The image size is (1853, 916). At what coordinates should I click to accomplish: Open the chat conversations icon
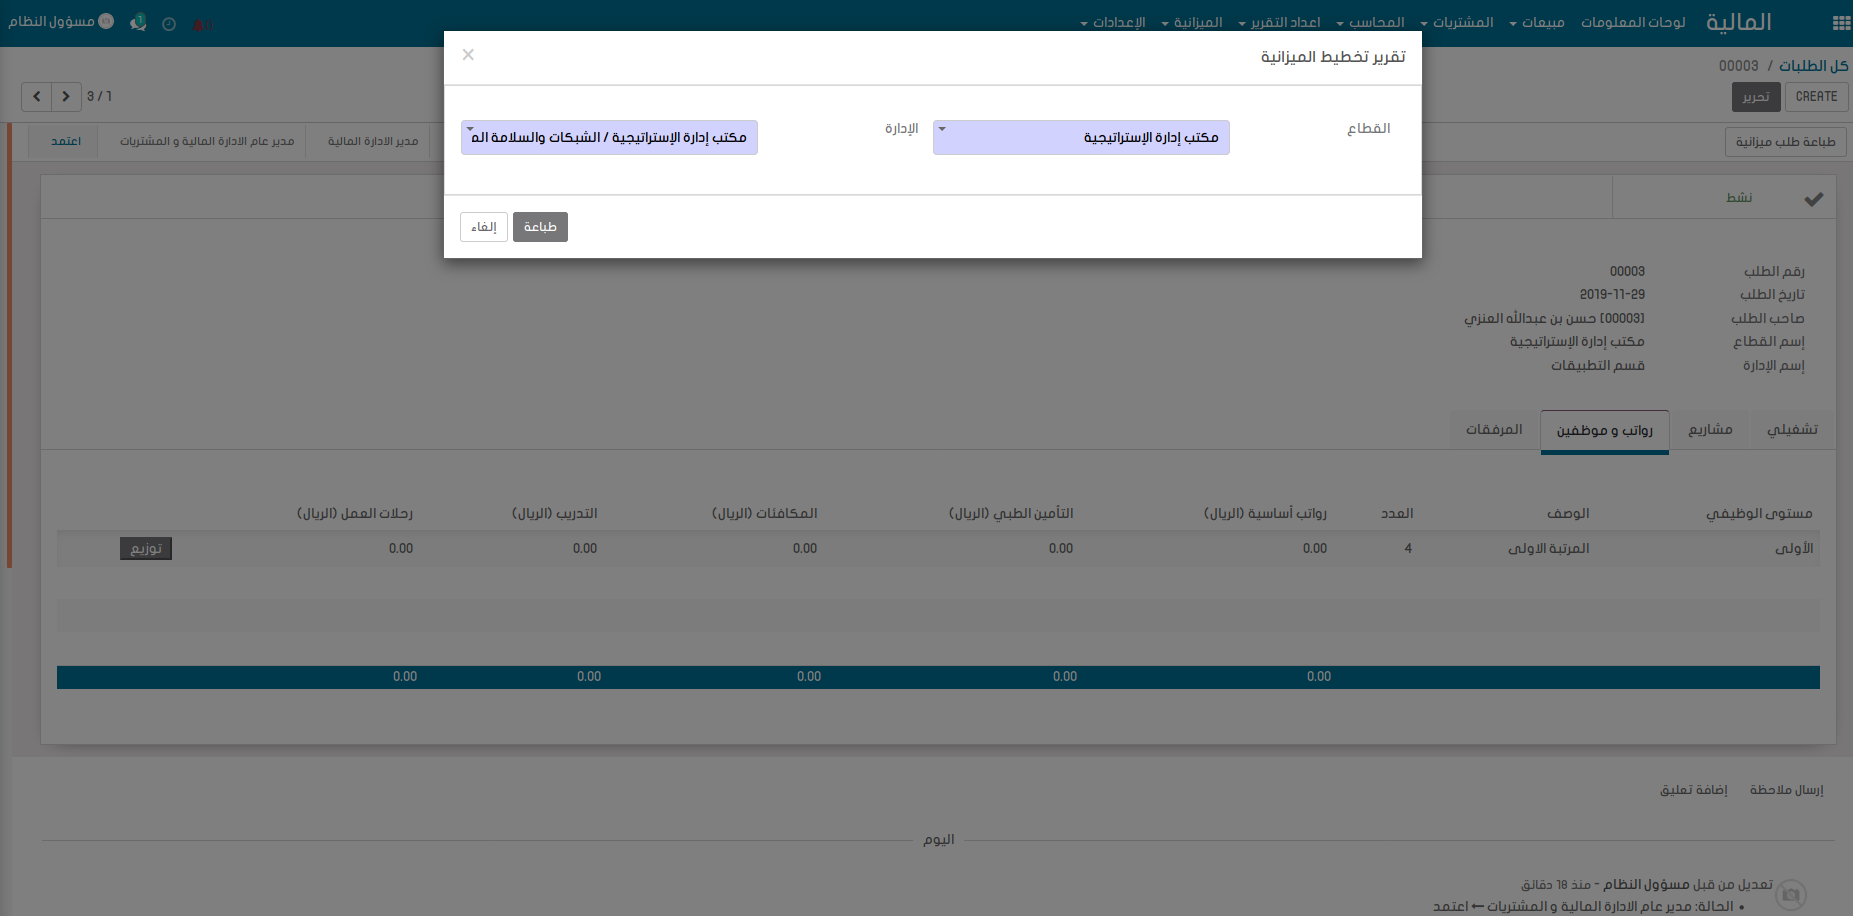click(138, 23)
